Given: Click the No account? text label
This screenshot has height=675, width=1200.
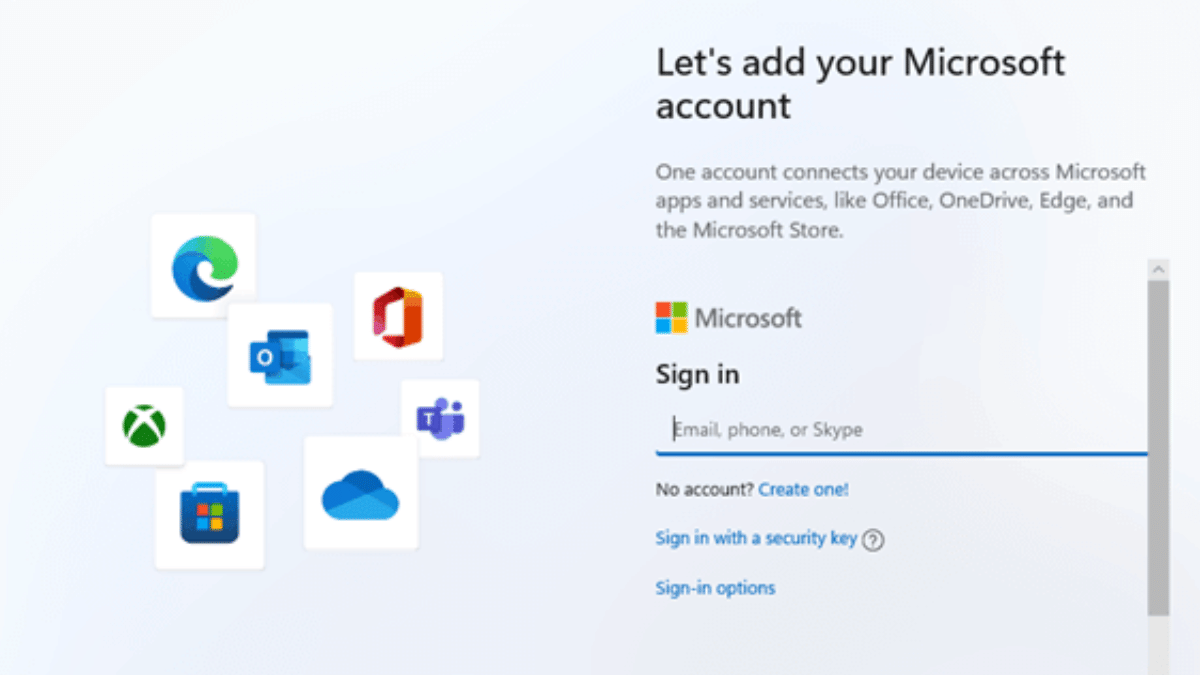Looking at the screenshot, I should click(x=703, y=489).
